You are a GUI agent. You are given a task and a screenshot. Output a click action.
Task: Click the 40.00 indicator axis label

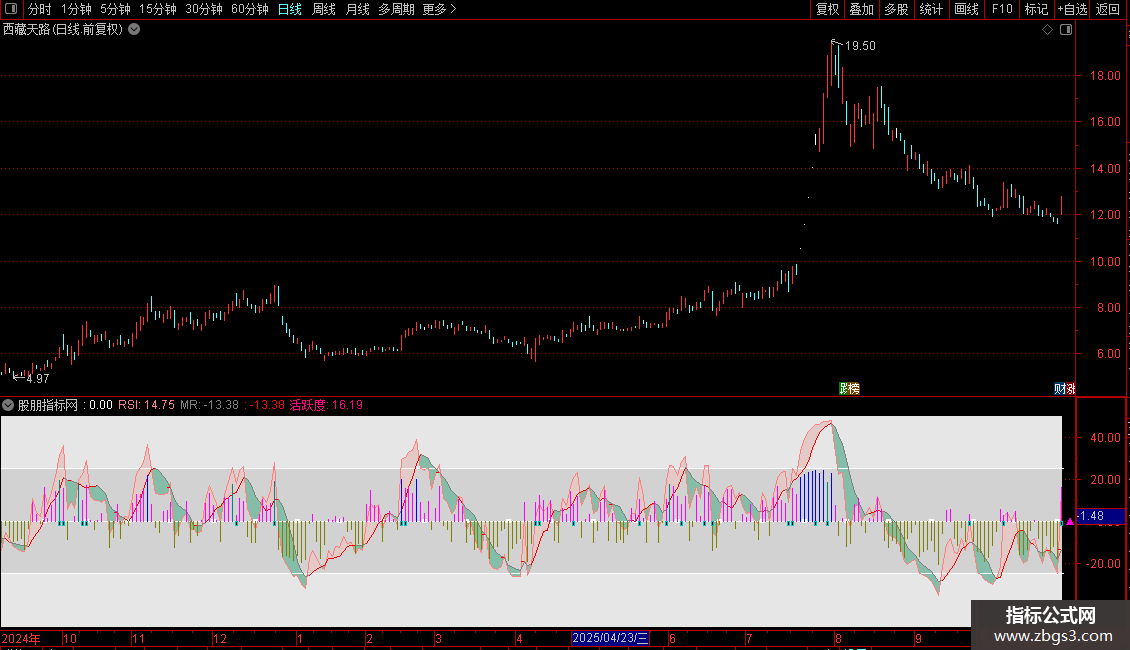click(1105, 437)
